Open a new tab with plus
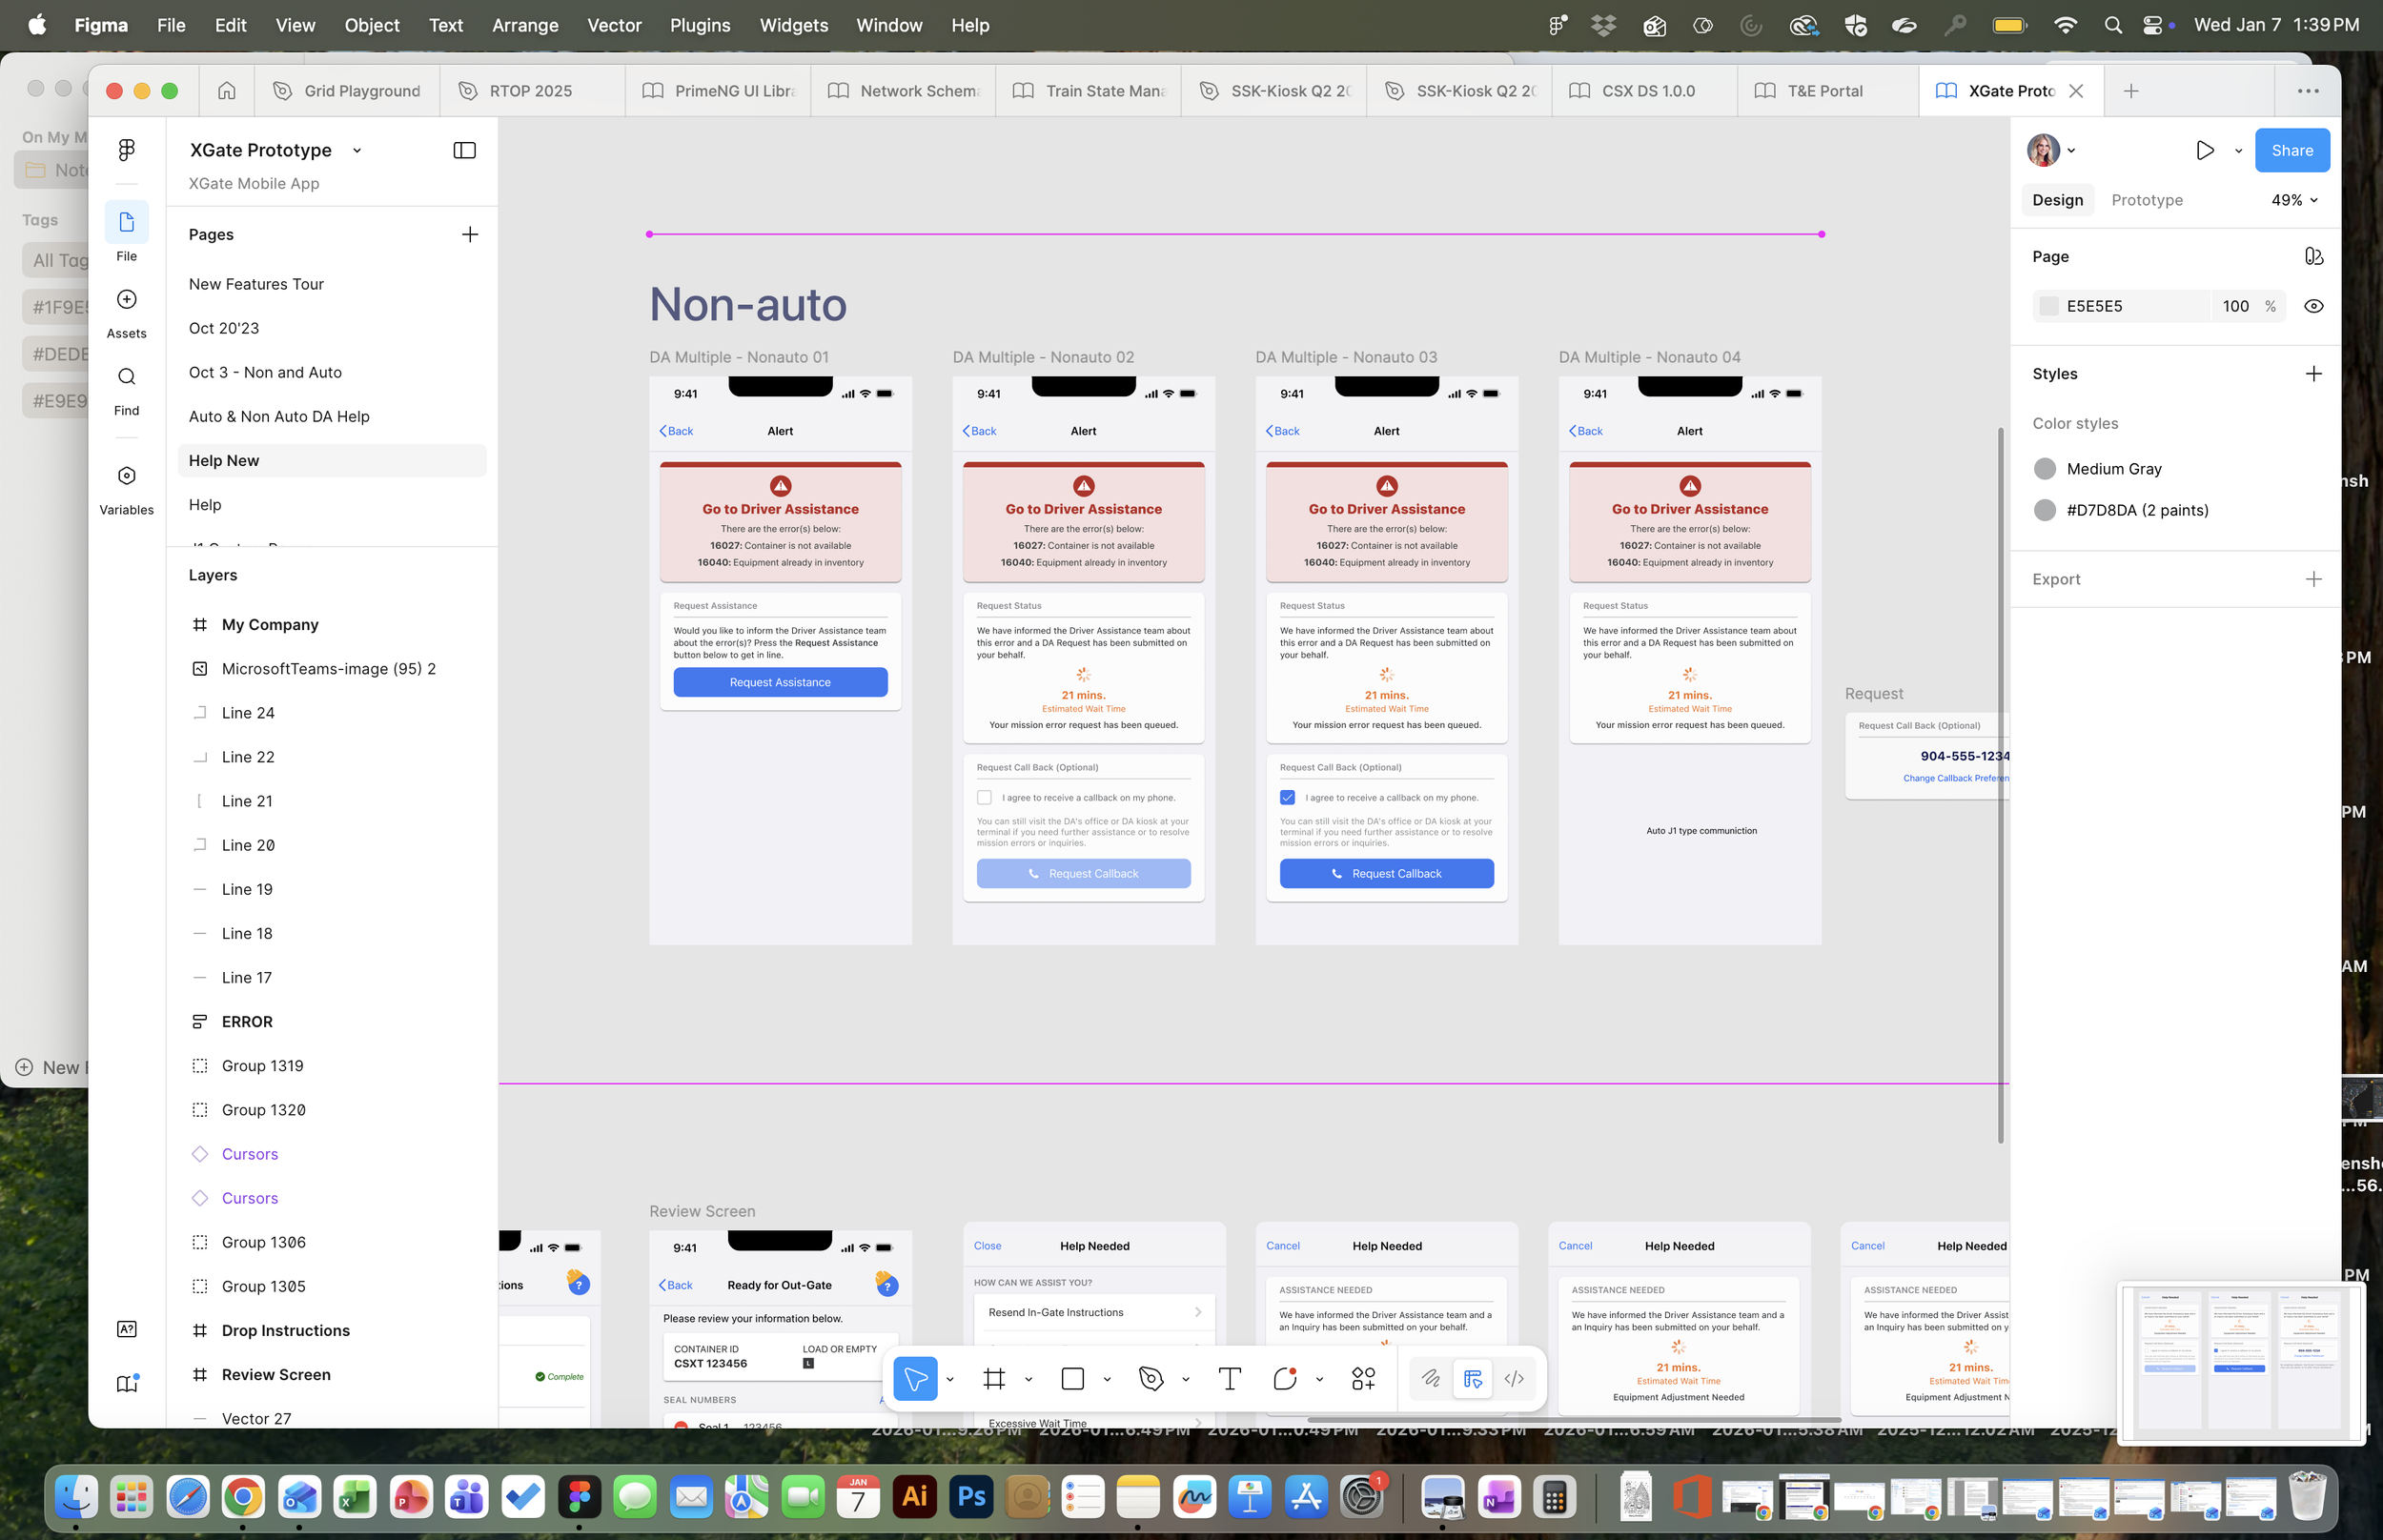 pyautogui.click(x=2131, y=91)
